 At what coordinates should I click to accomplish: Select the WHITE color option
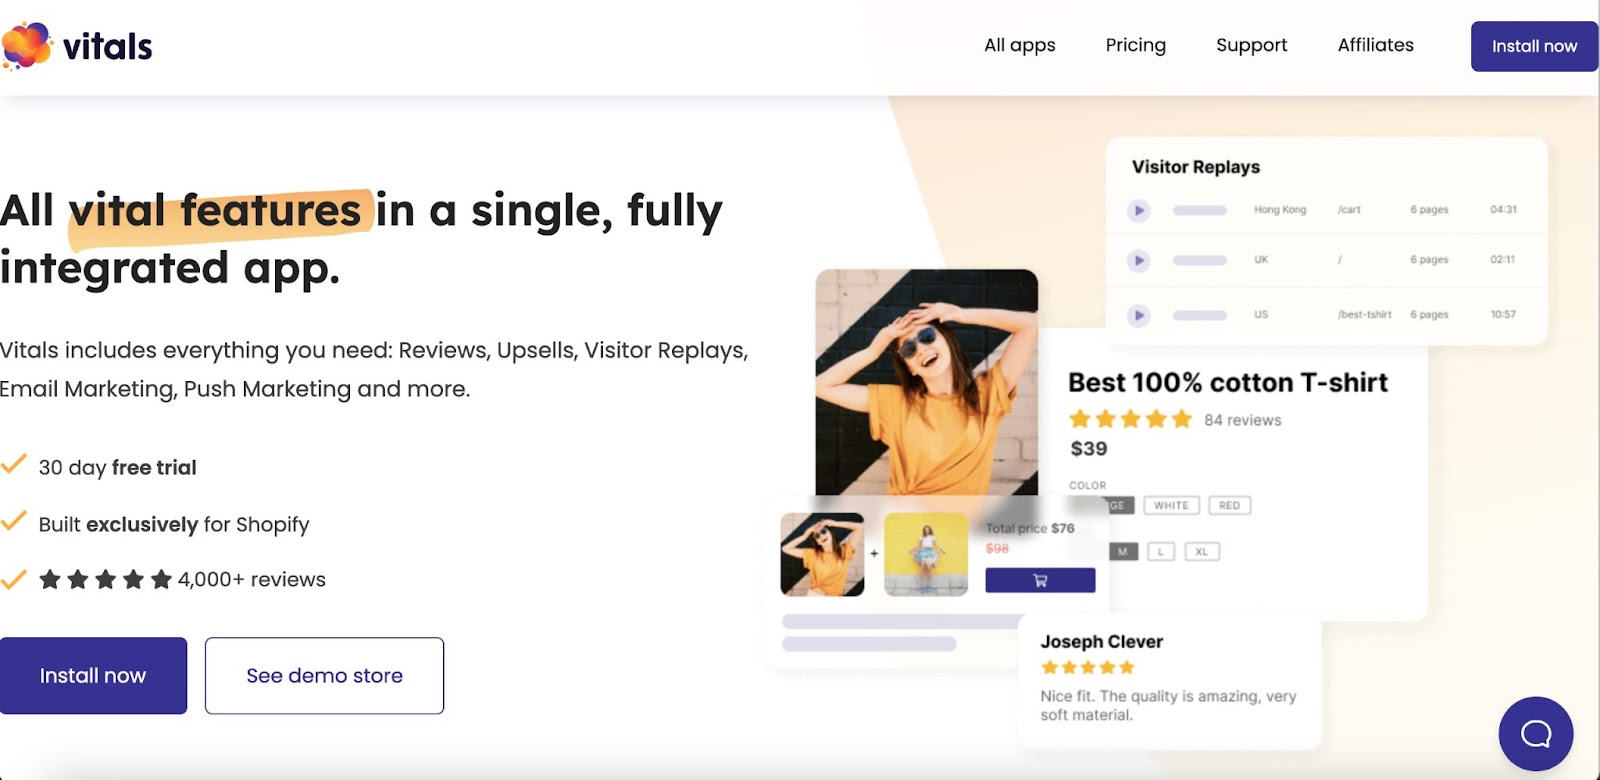point(1171,506)
